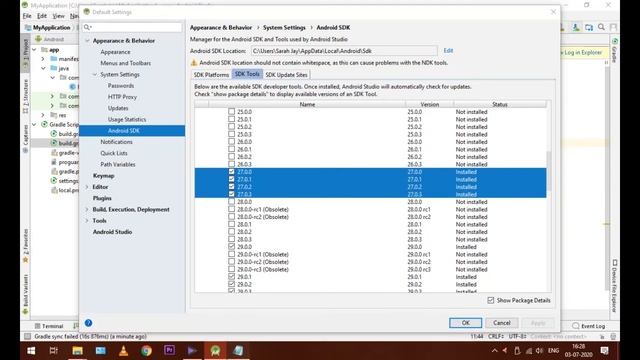This screenshot has width=640, height=360.
Task: Uncheck the 27.0.2 checkbox
Action: [231, 187]
